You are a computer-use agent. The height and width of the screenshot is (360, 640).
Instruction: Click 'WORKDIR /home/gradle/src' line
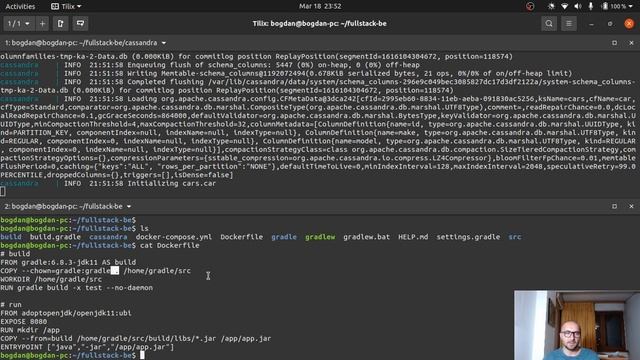[51, 280]
